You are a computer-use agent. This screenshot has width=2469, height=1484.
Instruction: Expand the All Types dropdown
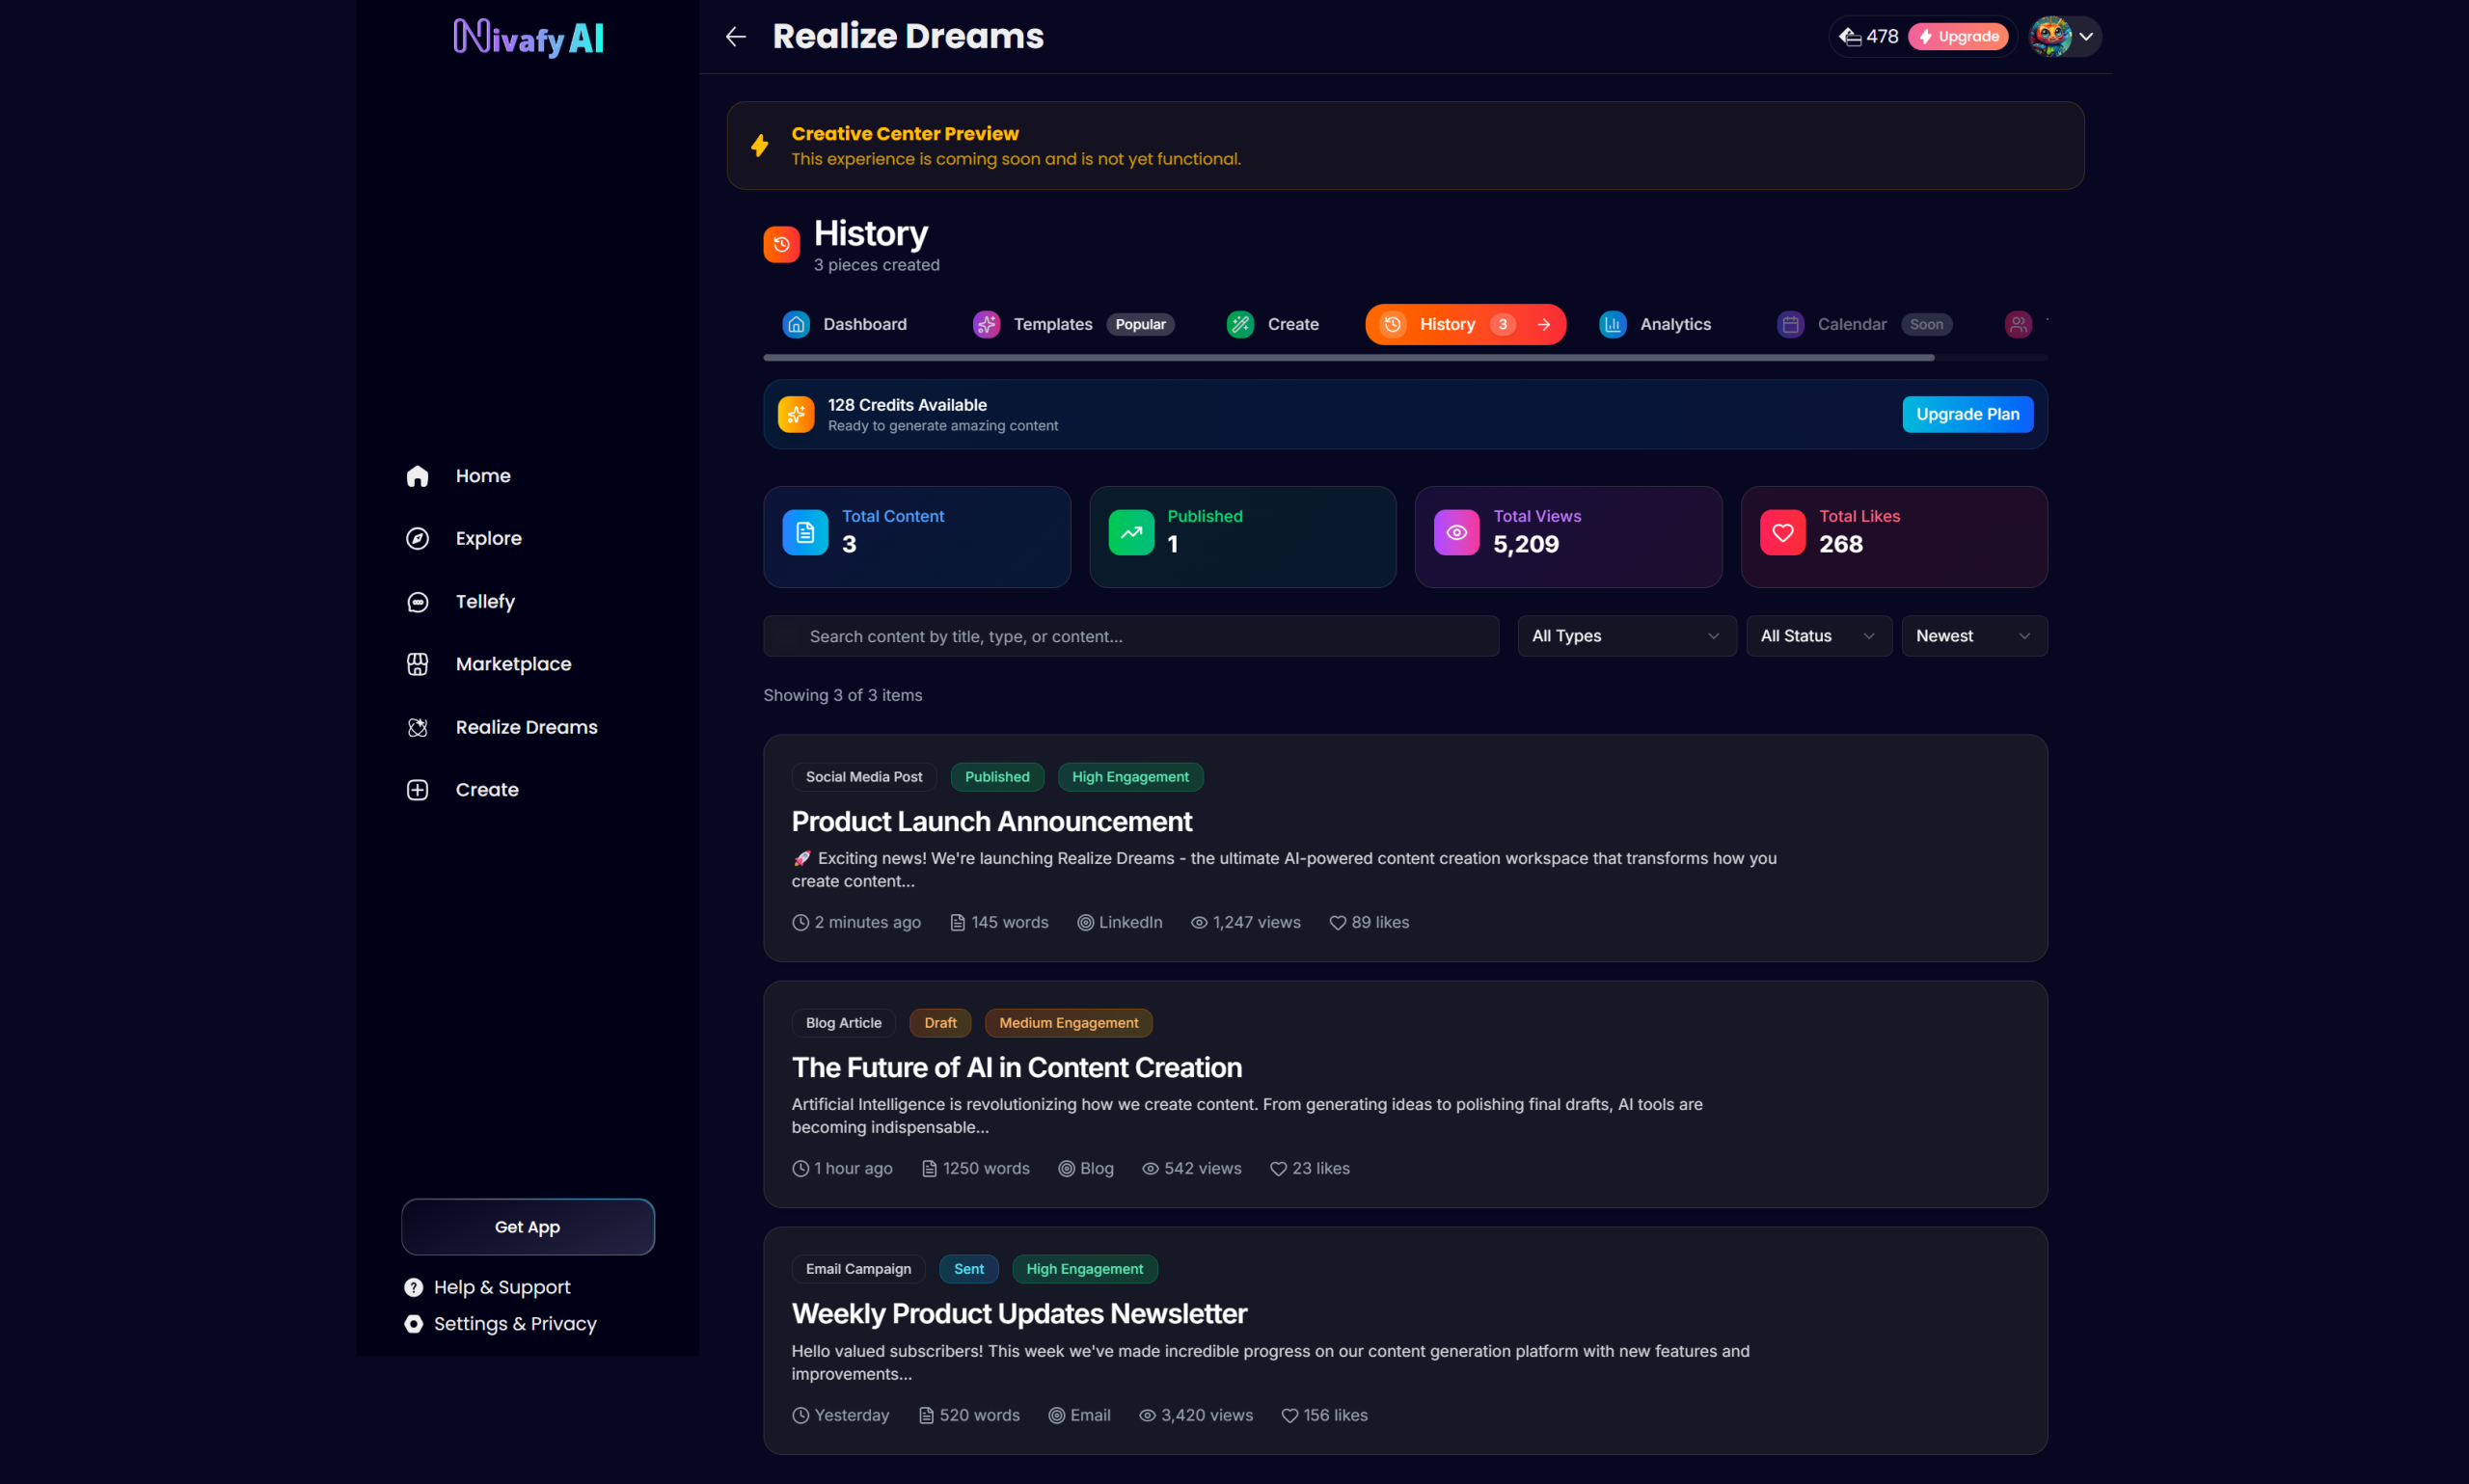1626,636
